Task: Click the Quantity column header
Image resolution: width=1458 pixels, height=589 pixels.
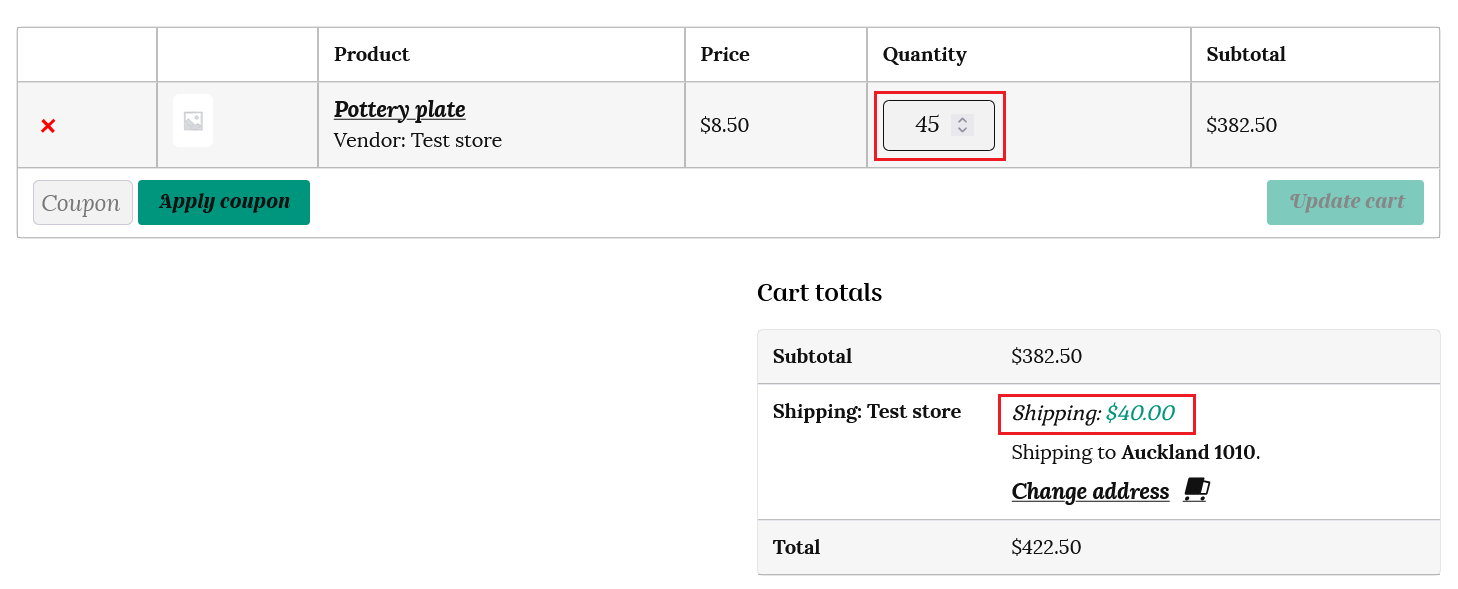Action: tap(924, 55)
